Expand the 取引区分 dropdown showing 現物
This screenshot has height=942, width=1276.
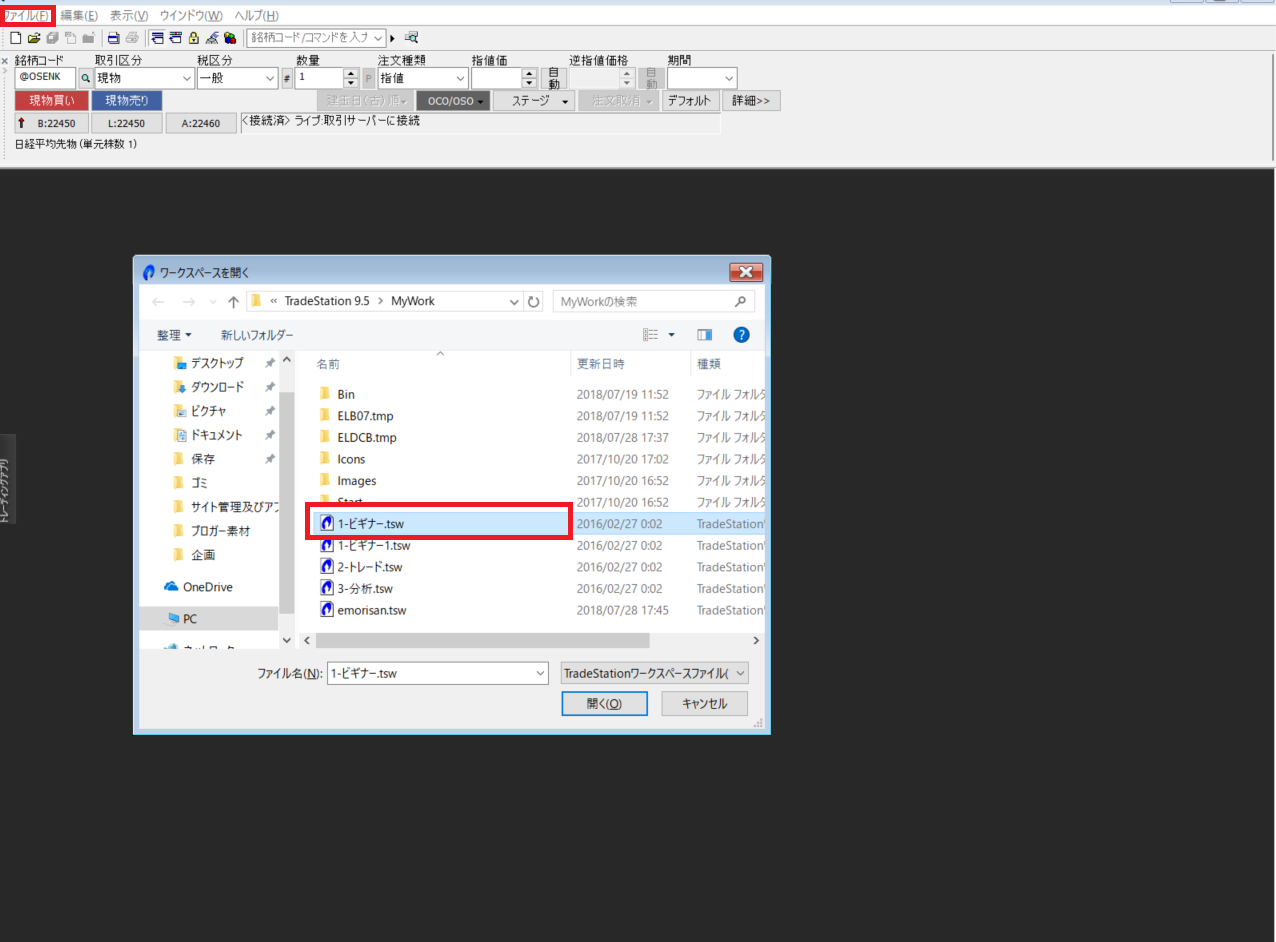click(x=187, y=78)
